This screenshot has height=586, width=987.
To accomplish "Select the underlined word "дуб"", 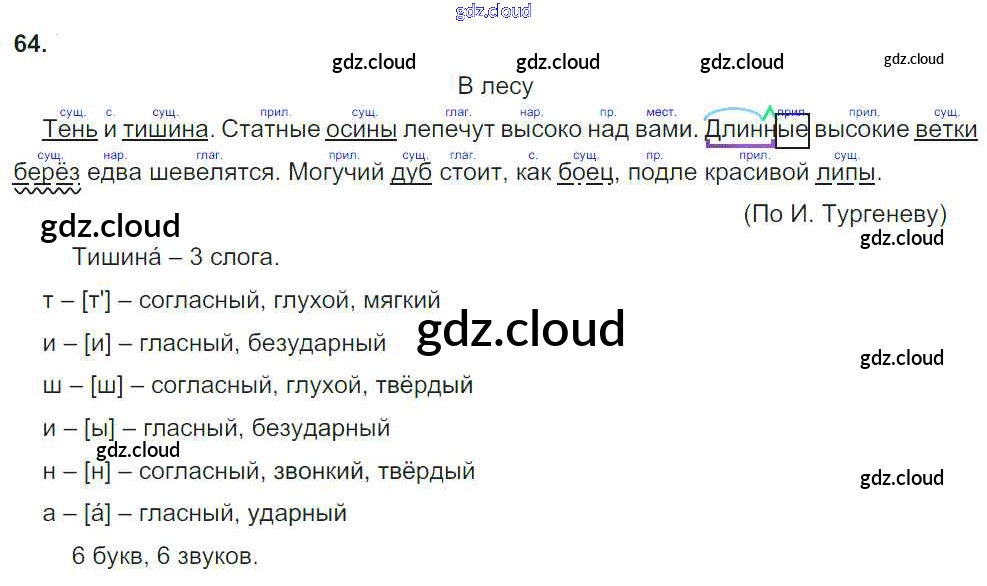I will pos(410,172).
